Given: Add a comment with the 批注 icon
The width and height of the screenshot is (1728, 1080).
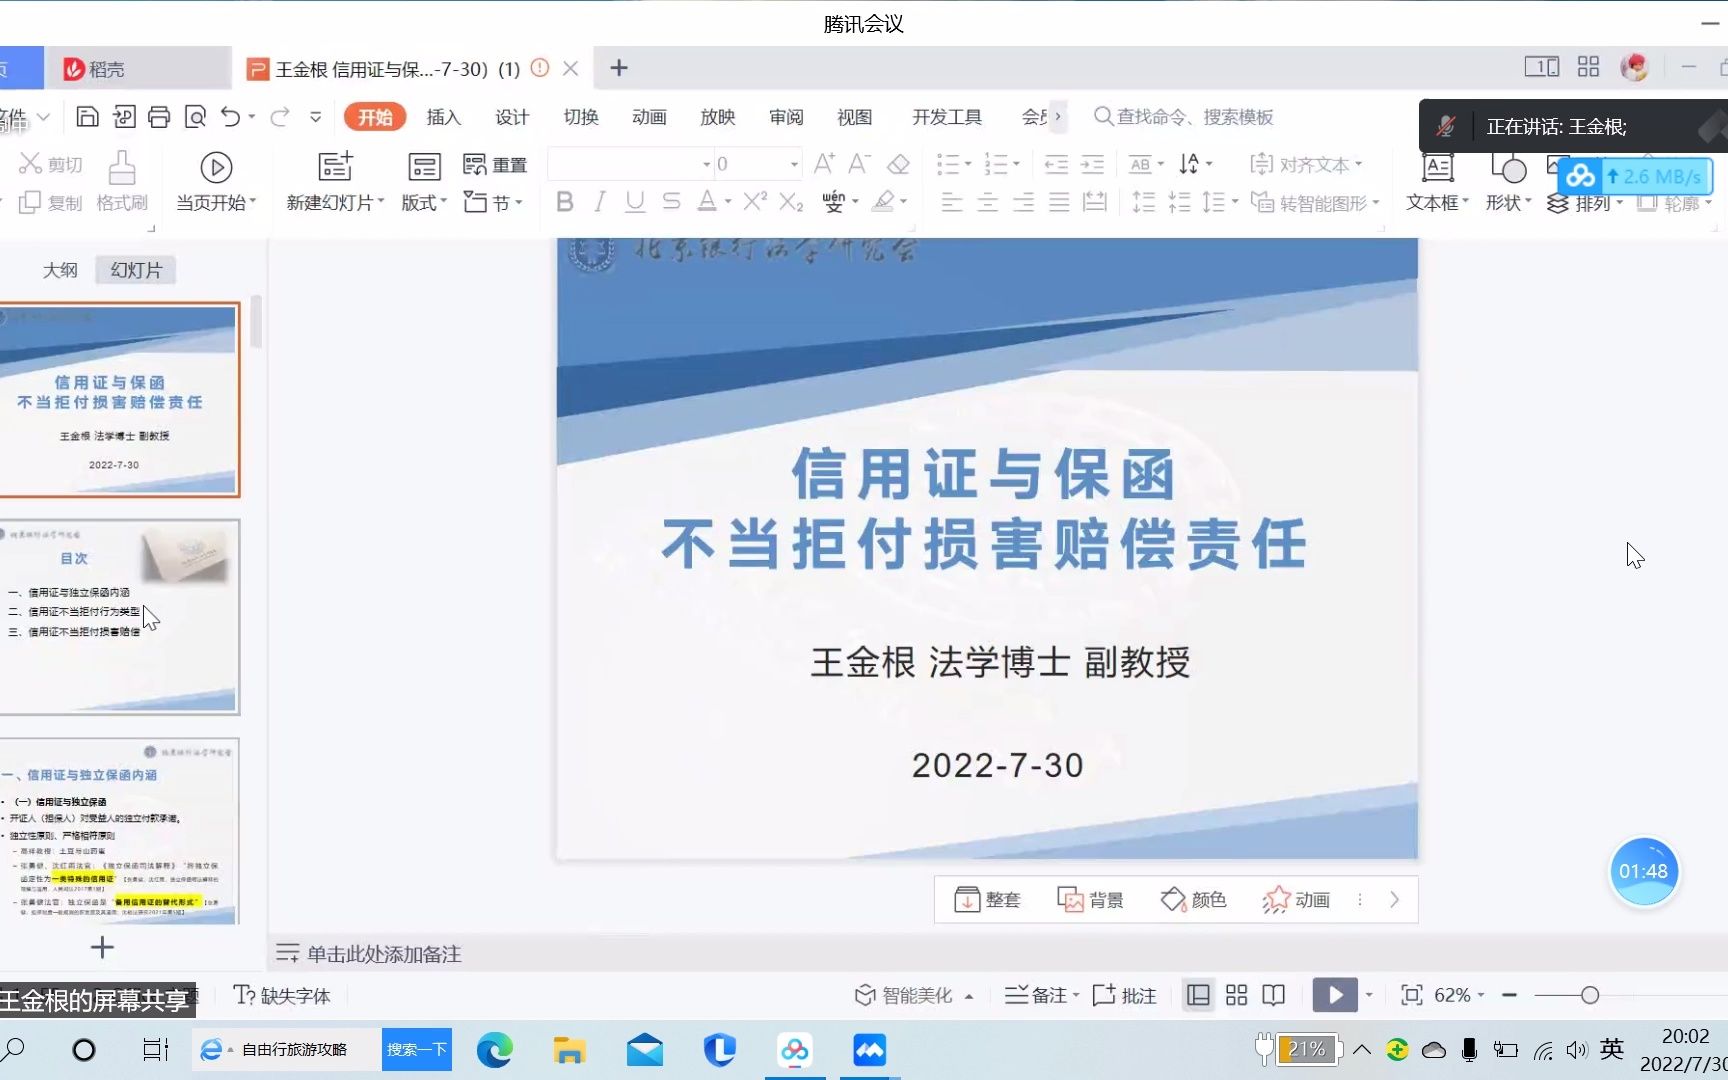Looking at the screenshot, I should pos(1124,995).
